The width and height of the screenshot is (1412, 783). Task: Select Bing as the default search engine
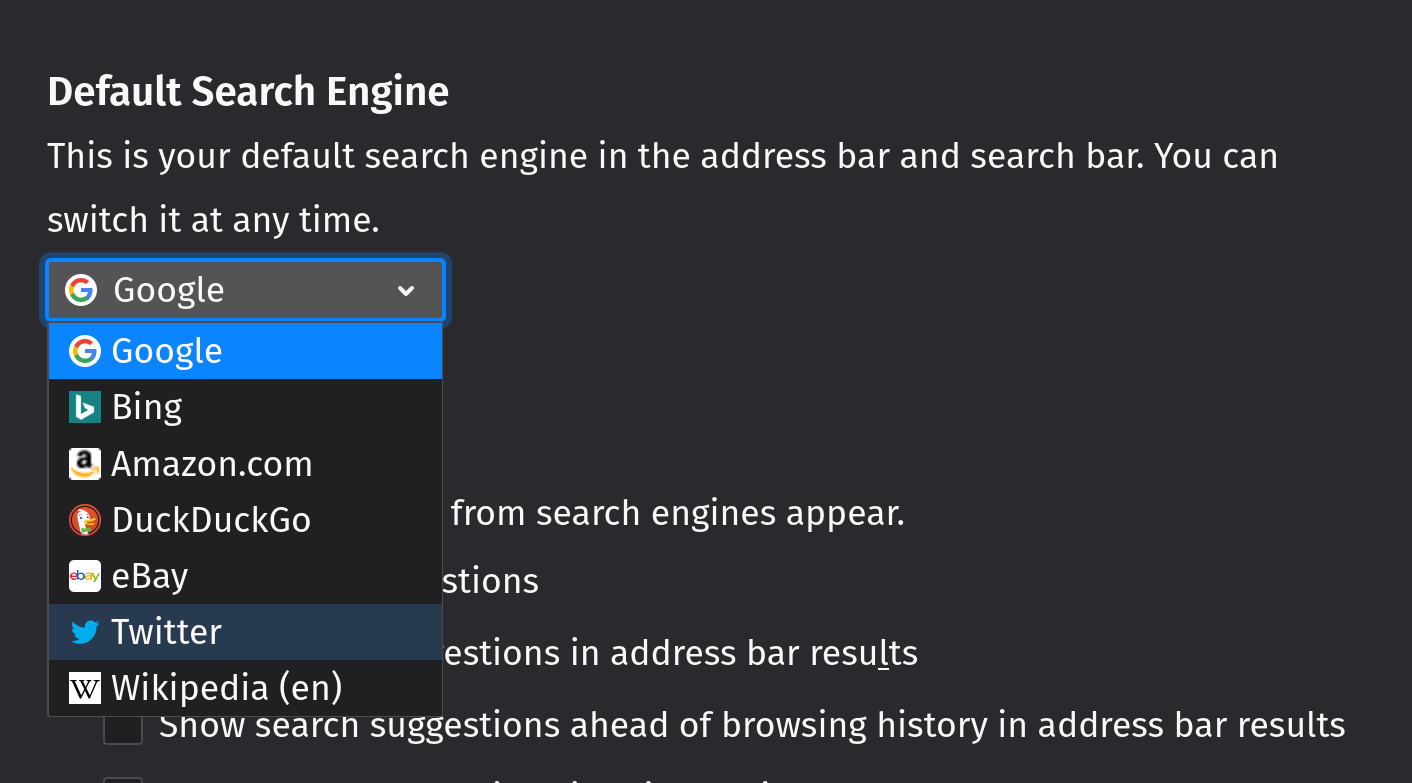(147, 407)
